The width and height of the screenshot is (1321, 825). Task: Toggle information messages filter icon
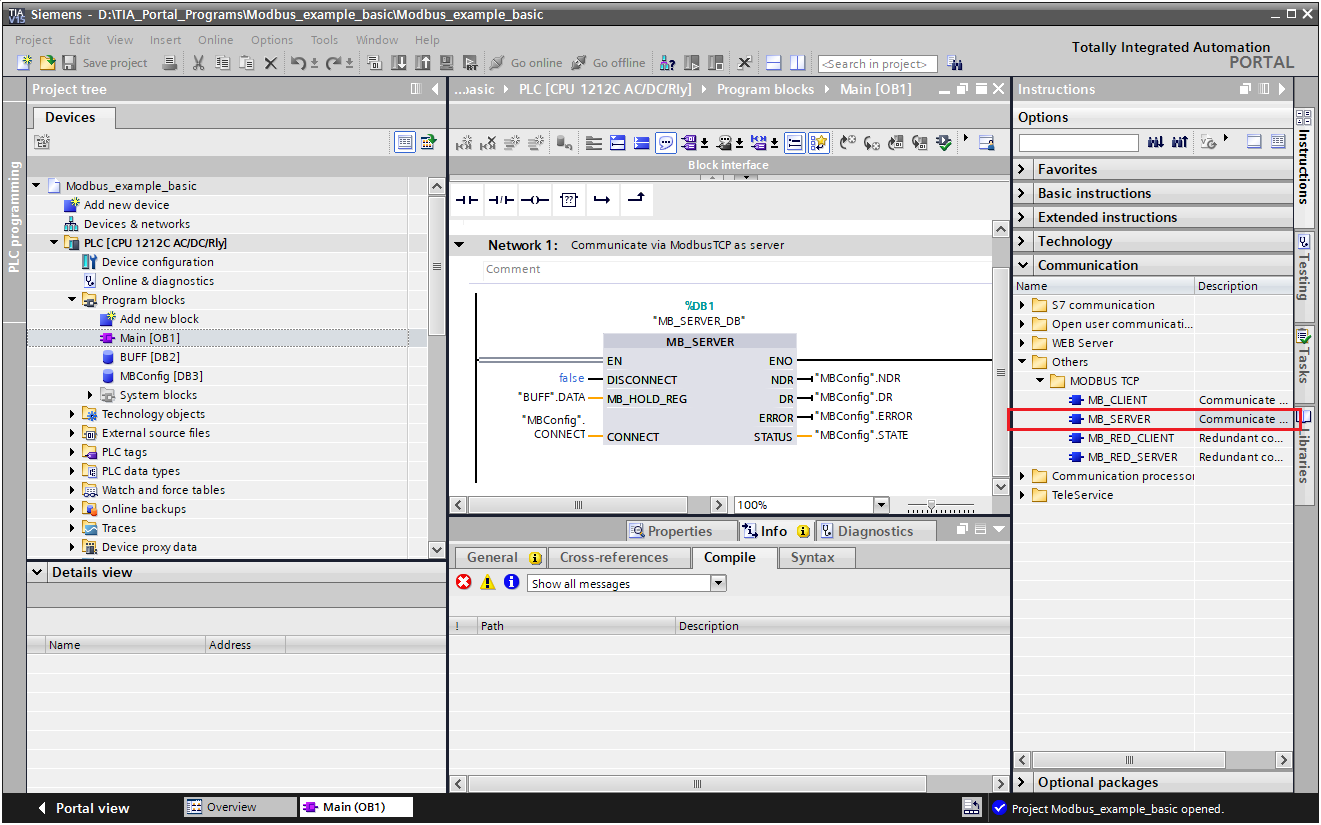coord(512,582)
